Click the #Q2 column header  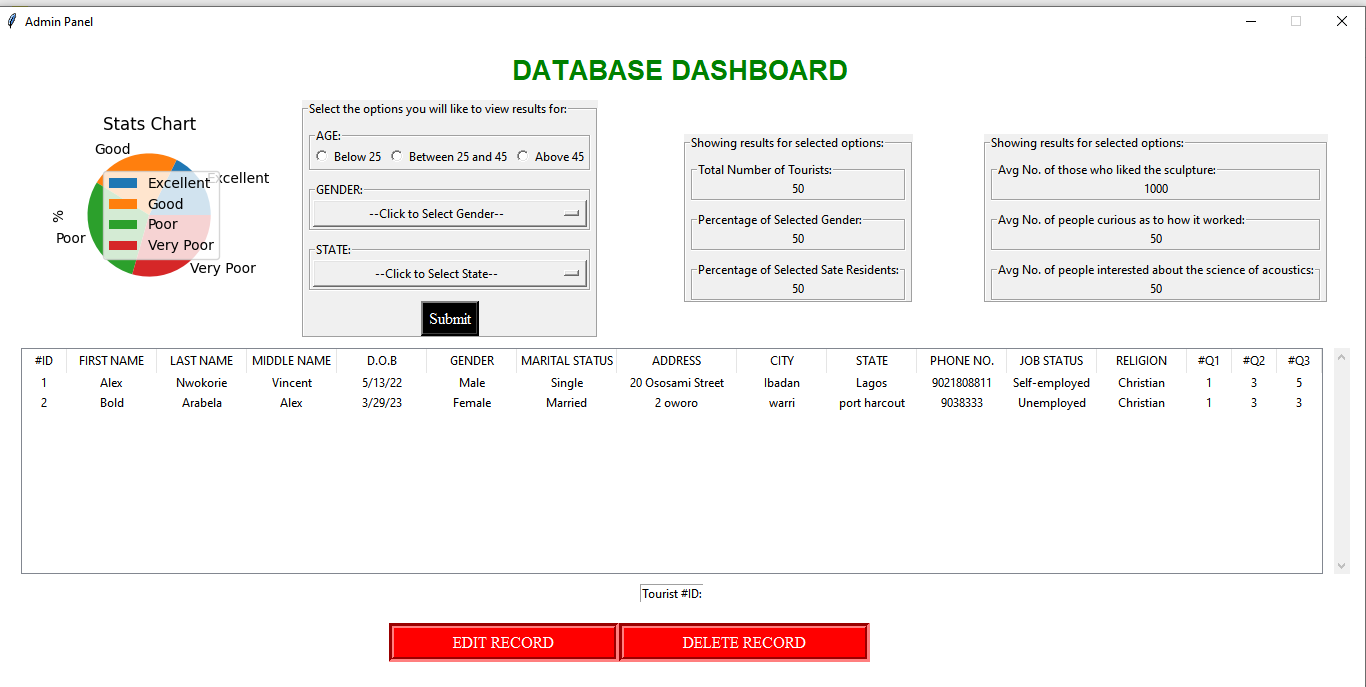click(1254, 361)
